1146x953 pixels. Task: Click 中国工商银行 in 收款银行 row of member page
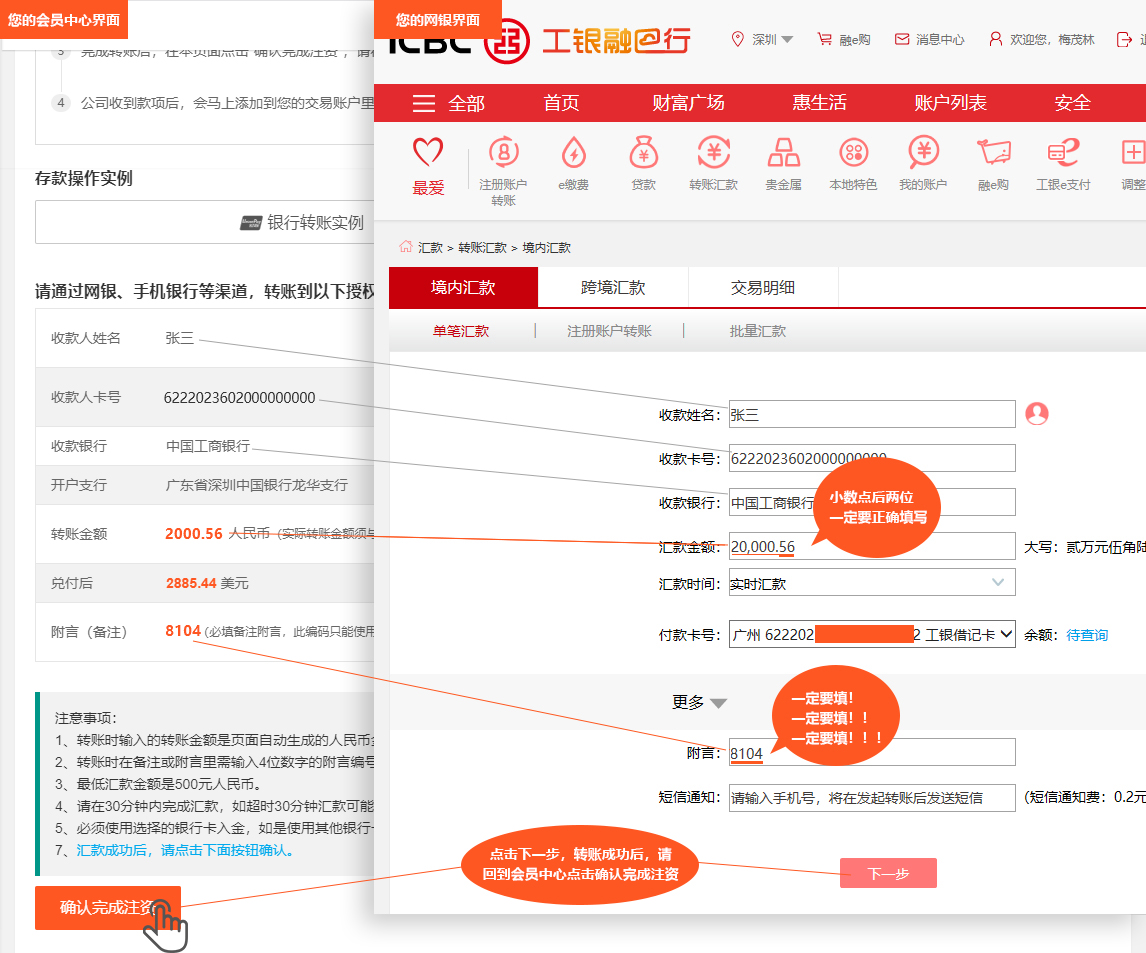[x=208, y=446]
